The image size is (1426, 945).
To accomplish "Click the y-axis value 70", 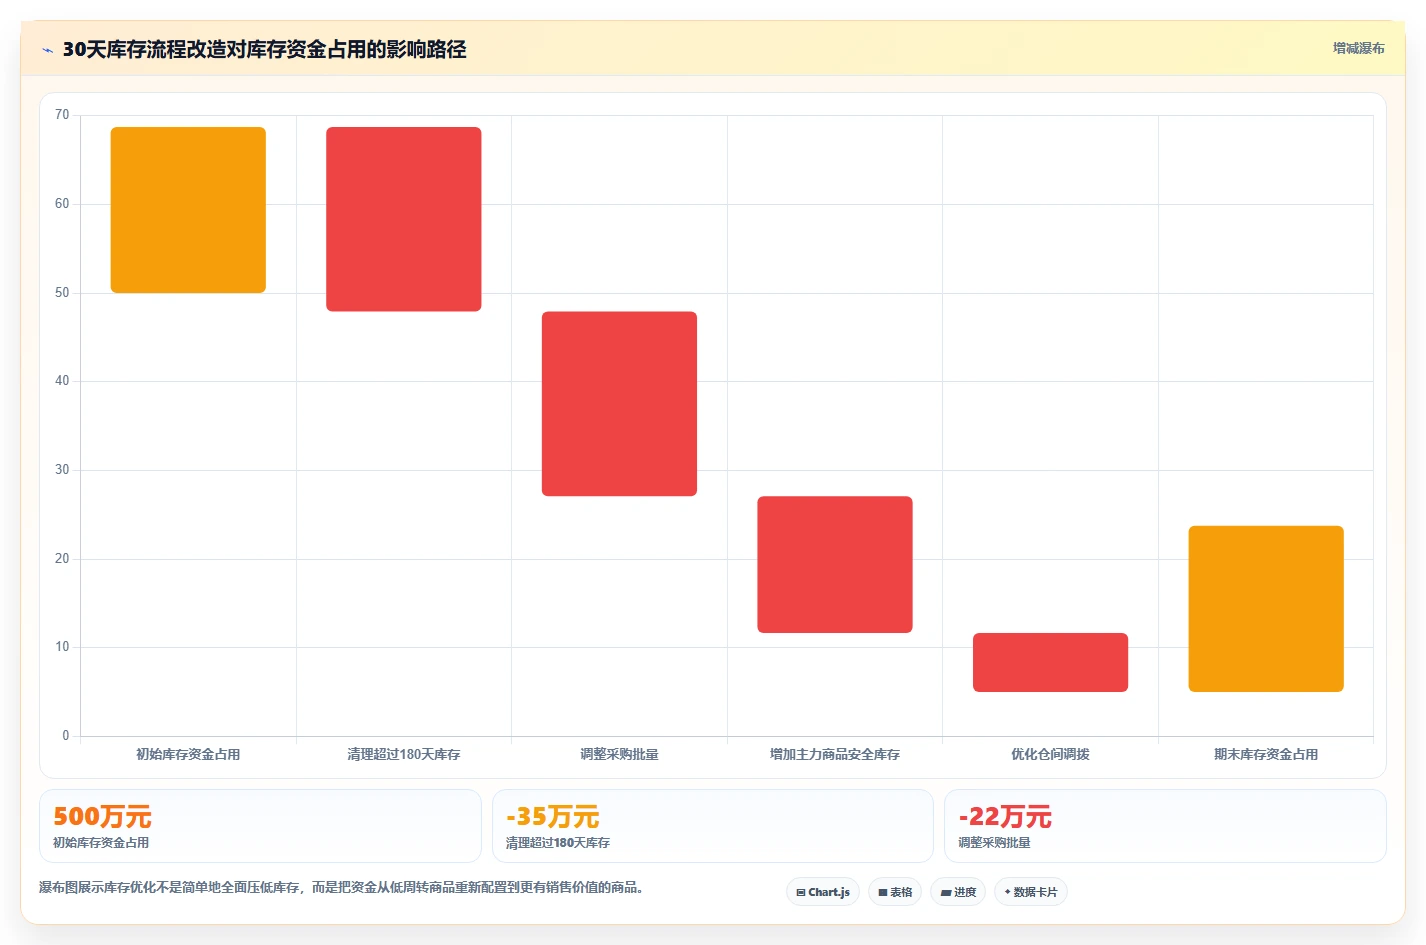I will [x=62, y=115].
